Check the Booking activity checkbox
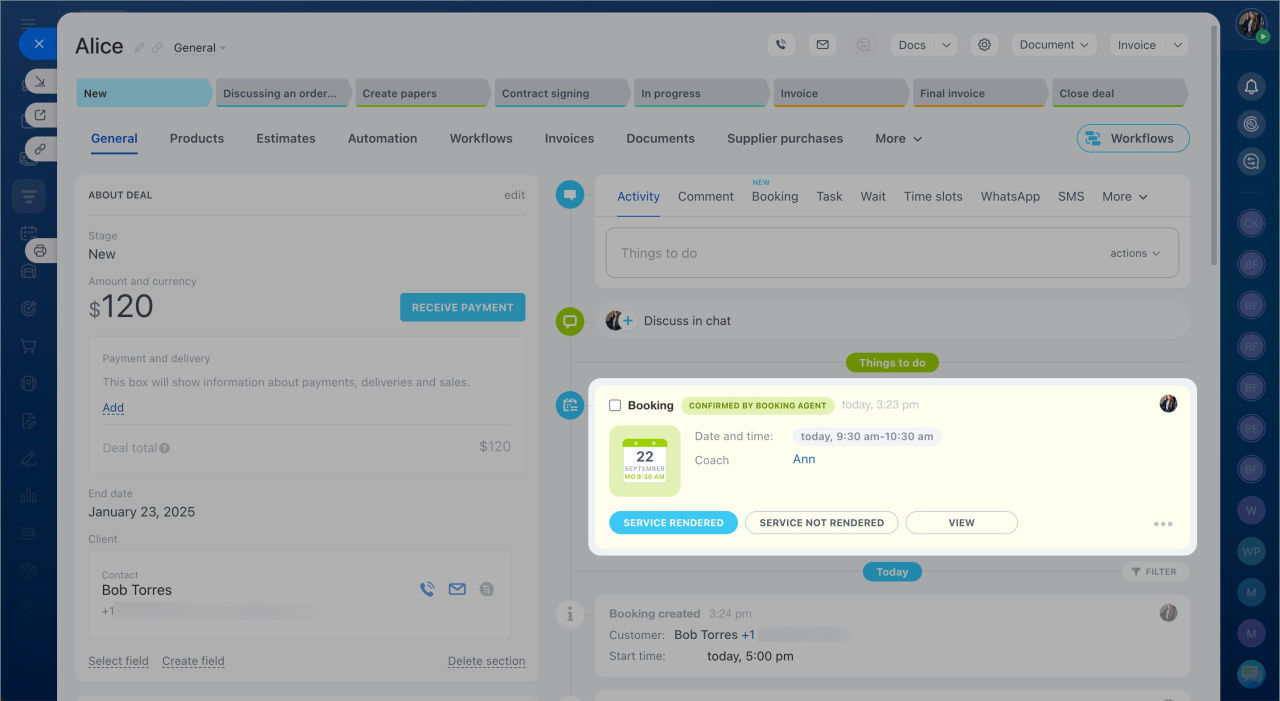Image resolution: width=1280 pixels, height=701 pixels. (615, 406)
